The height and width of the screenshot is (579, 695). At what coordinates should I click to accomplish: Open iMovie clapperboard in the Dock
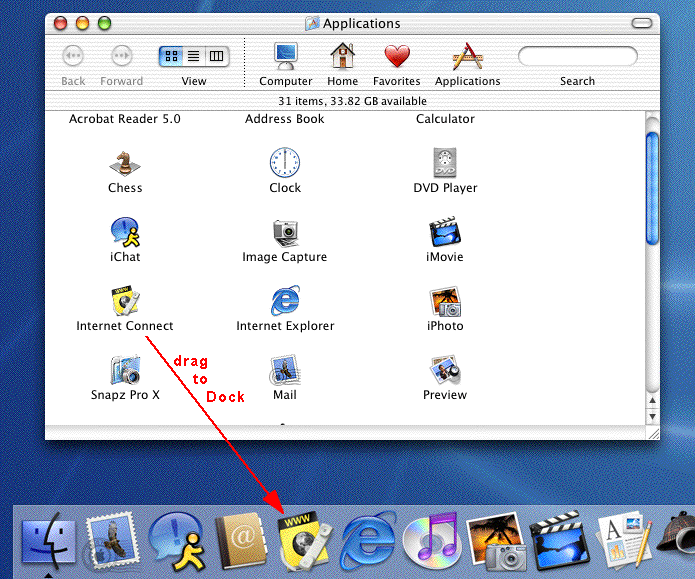coord(559,541)
